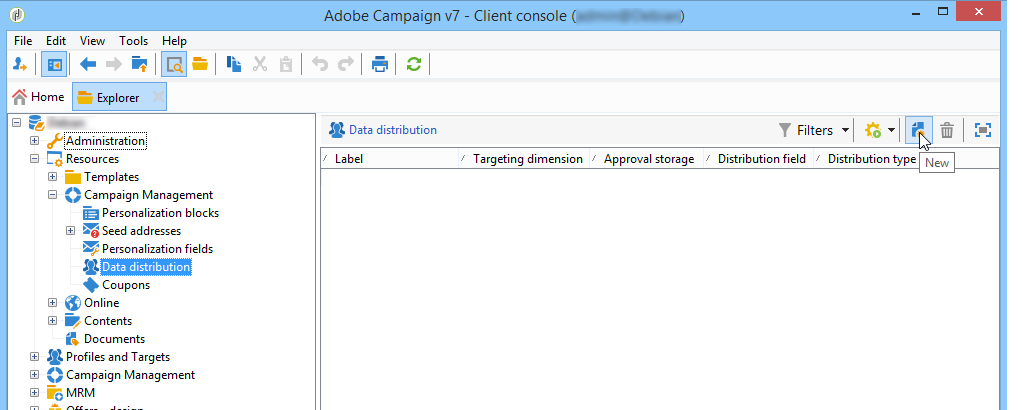Viewport: 1022px width, 410px height.
Task: Sort by Distribution field column
Action: pyautogui.click(x=759, y=159)
